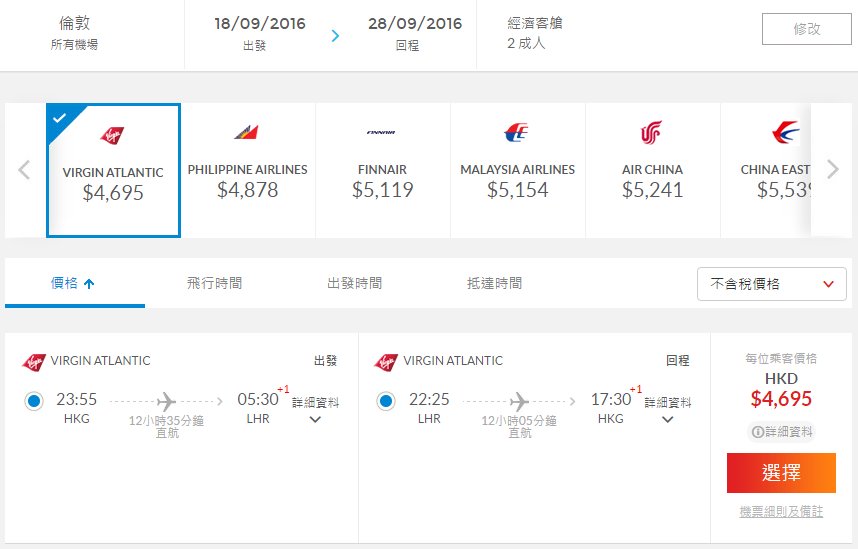Expand outbound flight 詳細資料 chevron
858x549 pixels.
[x=315, y=420]
